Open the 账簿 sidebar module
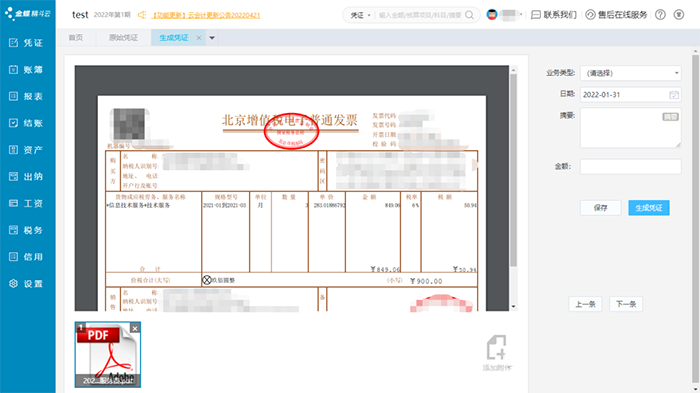Viewport: 700px width, 393px height. 27,70
